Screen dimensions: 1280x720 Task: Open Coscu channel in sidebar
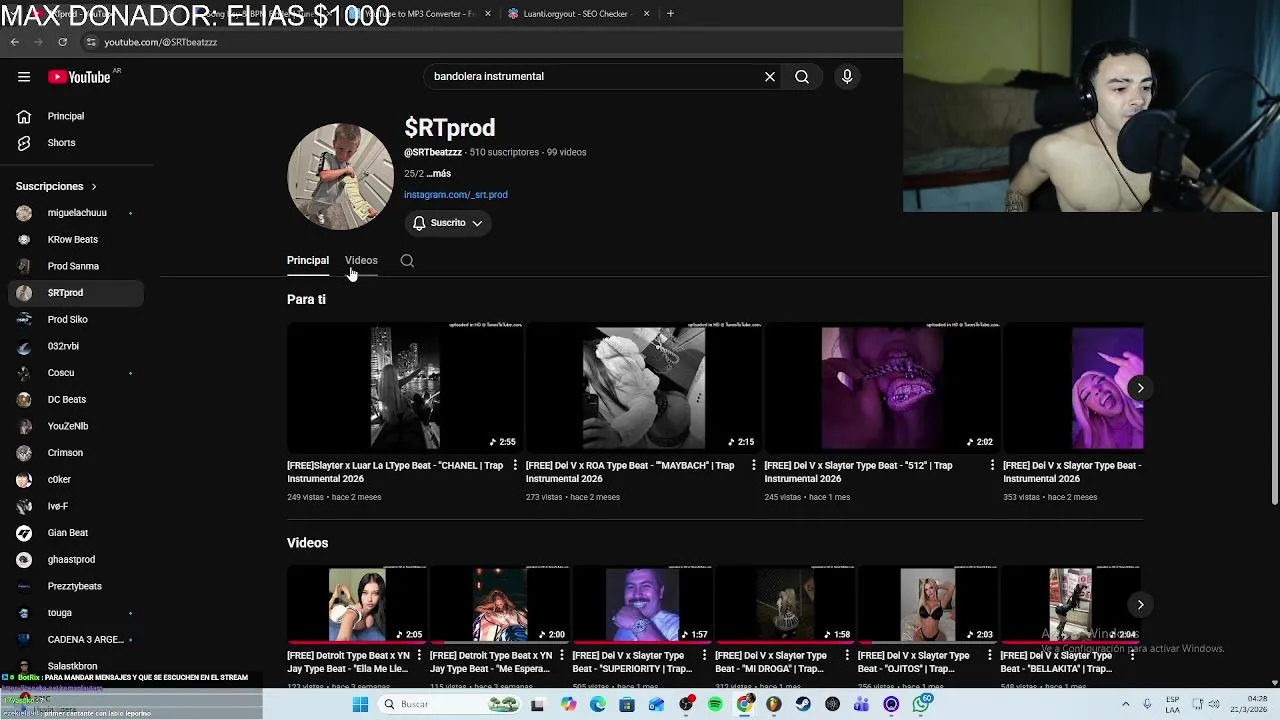tap(76, 373)
